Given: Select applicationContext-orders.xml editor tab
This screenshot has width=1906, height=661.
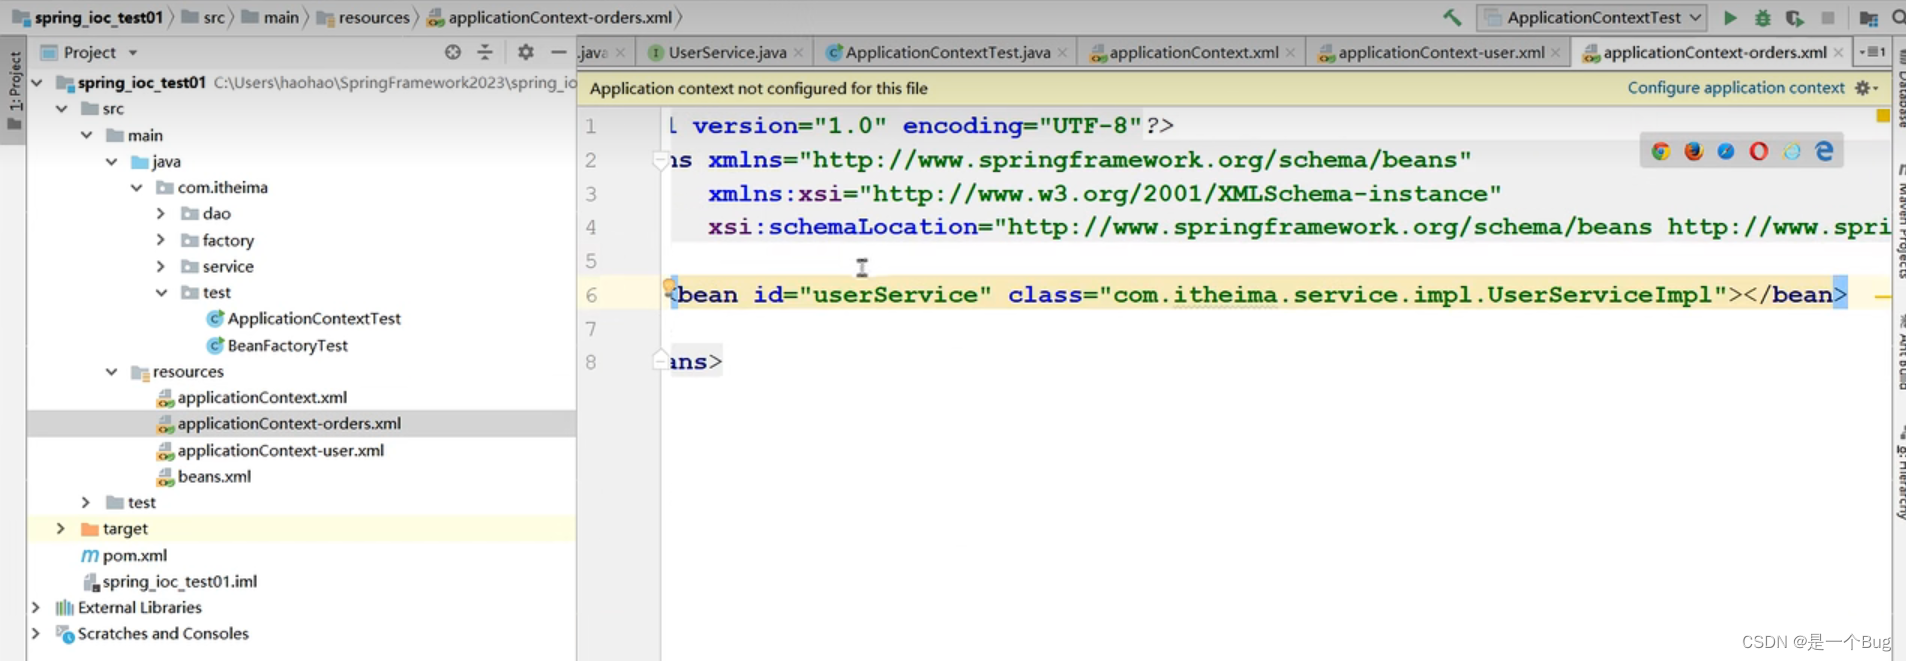Looking at the screenshot, I should [x=1714, y=52].
